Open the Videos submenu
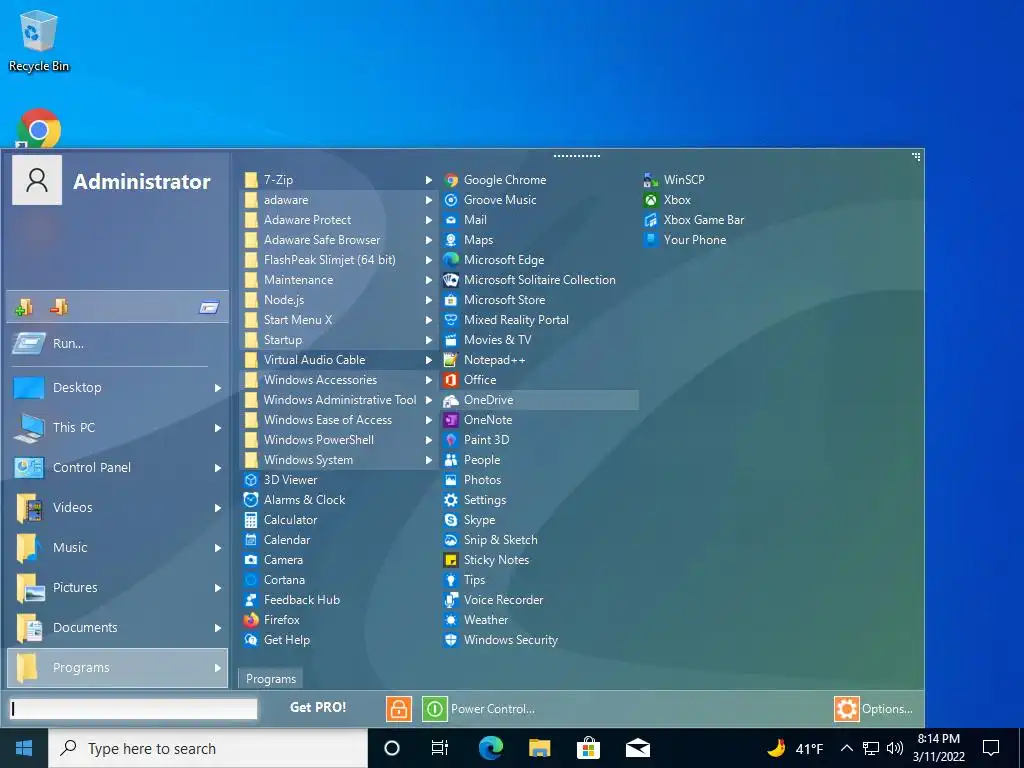The height and width of the screenshot is (768, 1024). pyautogui.click(x=118, y=507)
